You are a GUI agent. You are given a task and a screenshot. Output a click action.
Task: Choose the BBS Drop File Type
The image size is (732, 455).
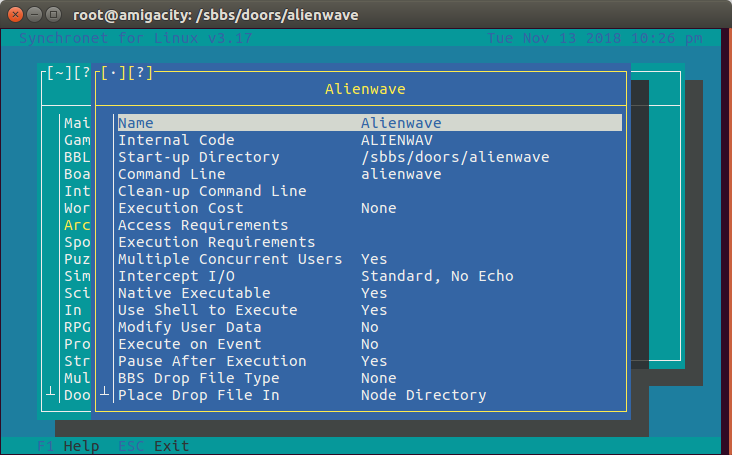pos(370,378)
